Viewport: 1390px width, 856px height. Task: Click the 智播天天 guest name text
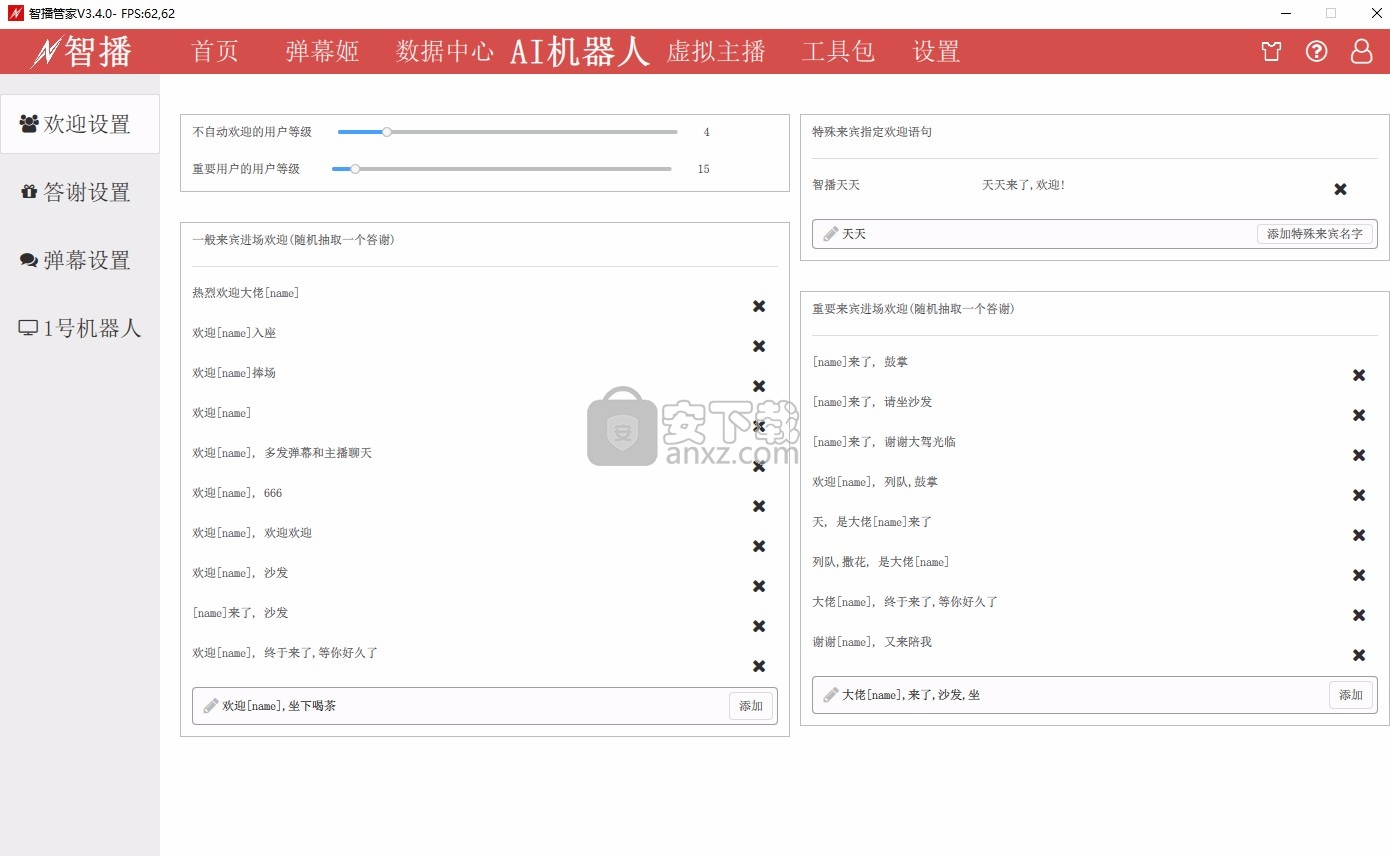tap(836, 185)
